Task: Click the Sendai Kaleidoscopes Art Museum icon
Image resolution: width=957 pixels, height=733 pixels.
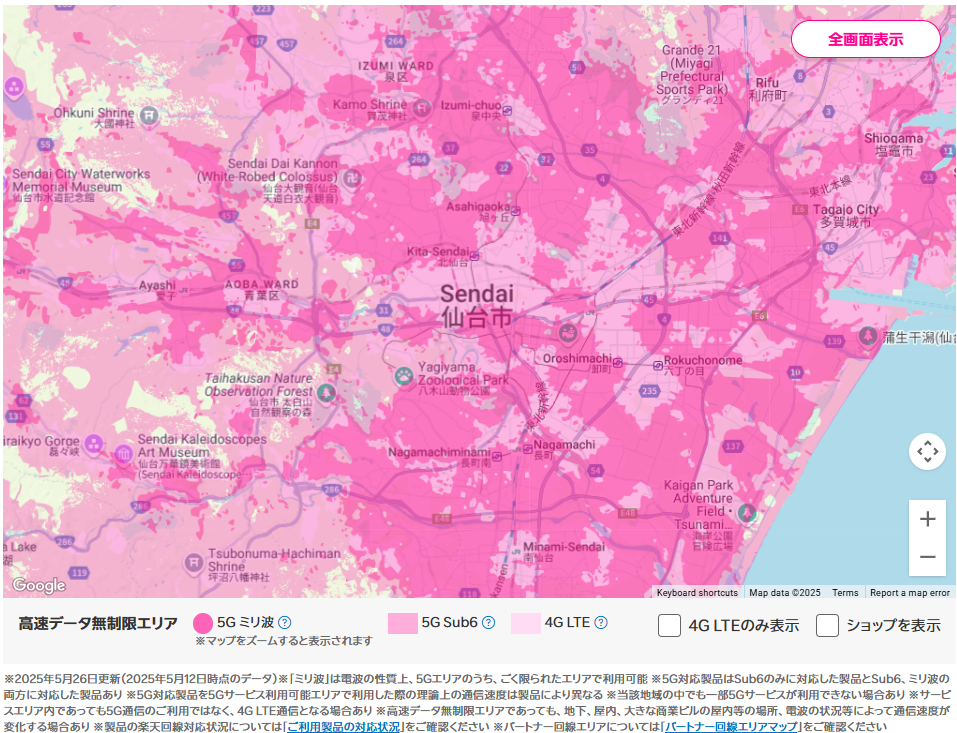Action: (125, 453)
